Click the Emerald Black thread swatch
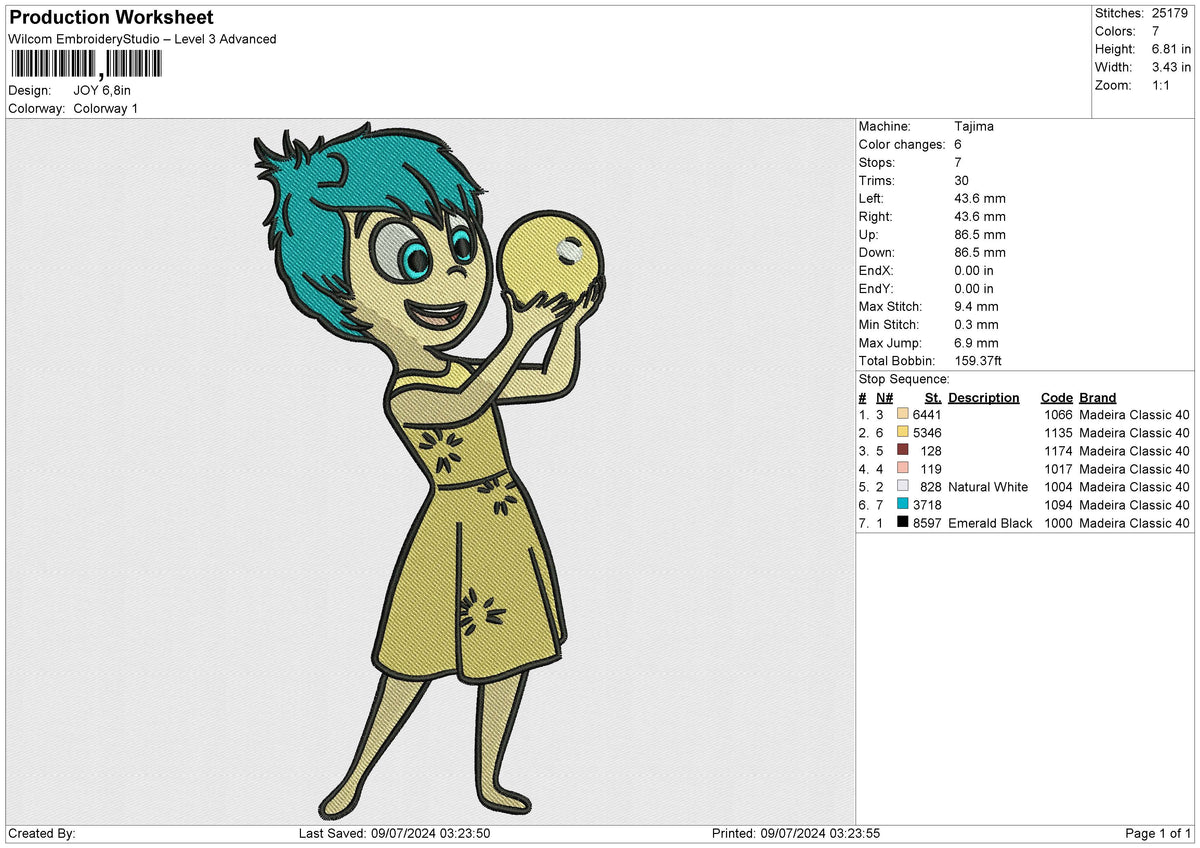This screenshot has width=1200, height=848. tap(903, 522)
